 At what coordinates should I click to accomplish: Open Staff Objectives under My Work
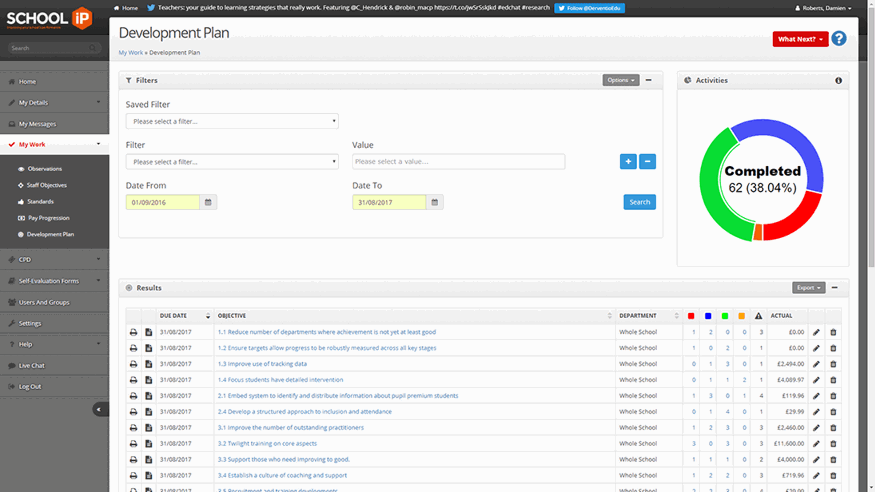tap(46, 185)
